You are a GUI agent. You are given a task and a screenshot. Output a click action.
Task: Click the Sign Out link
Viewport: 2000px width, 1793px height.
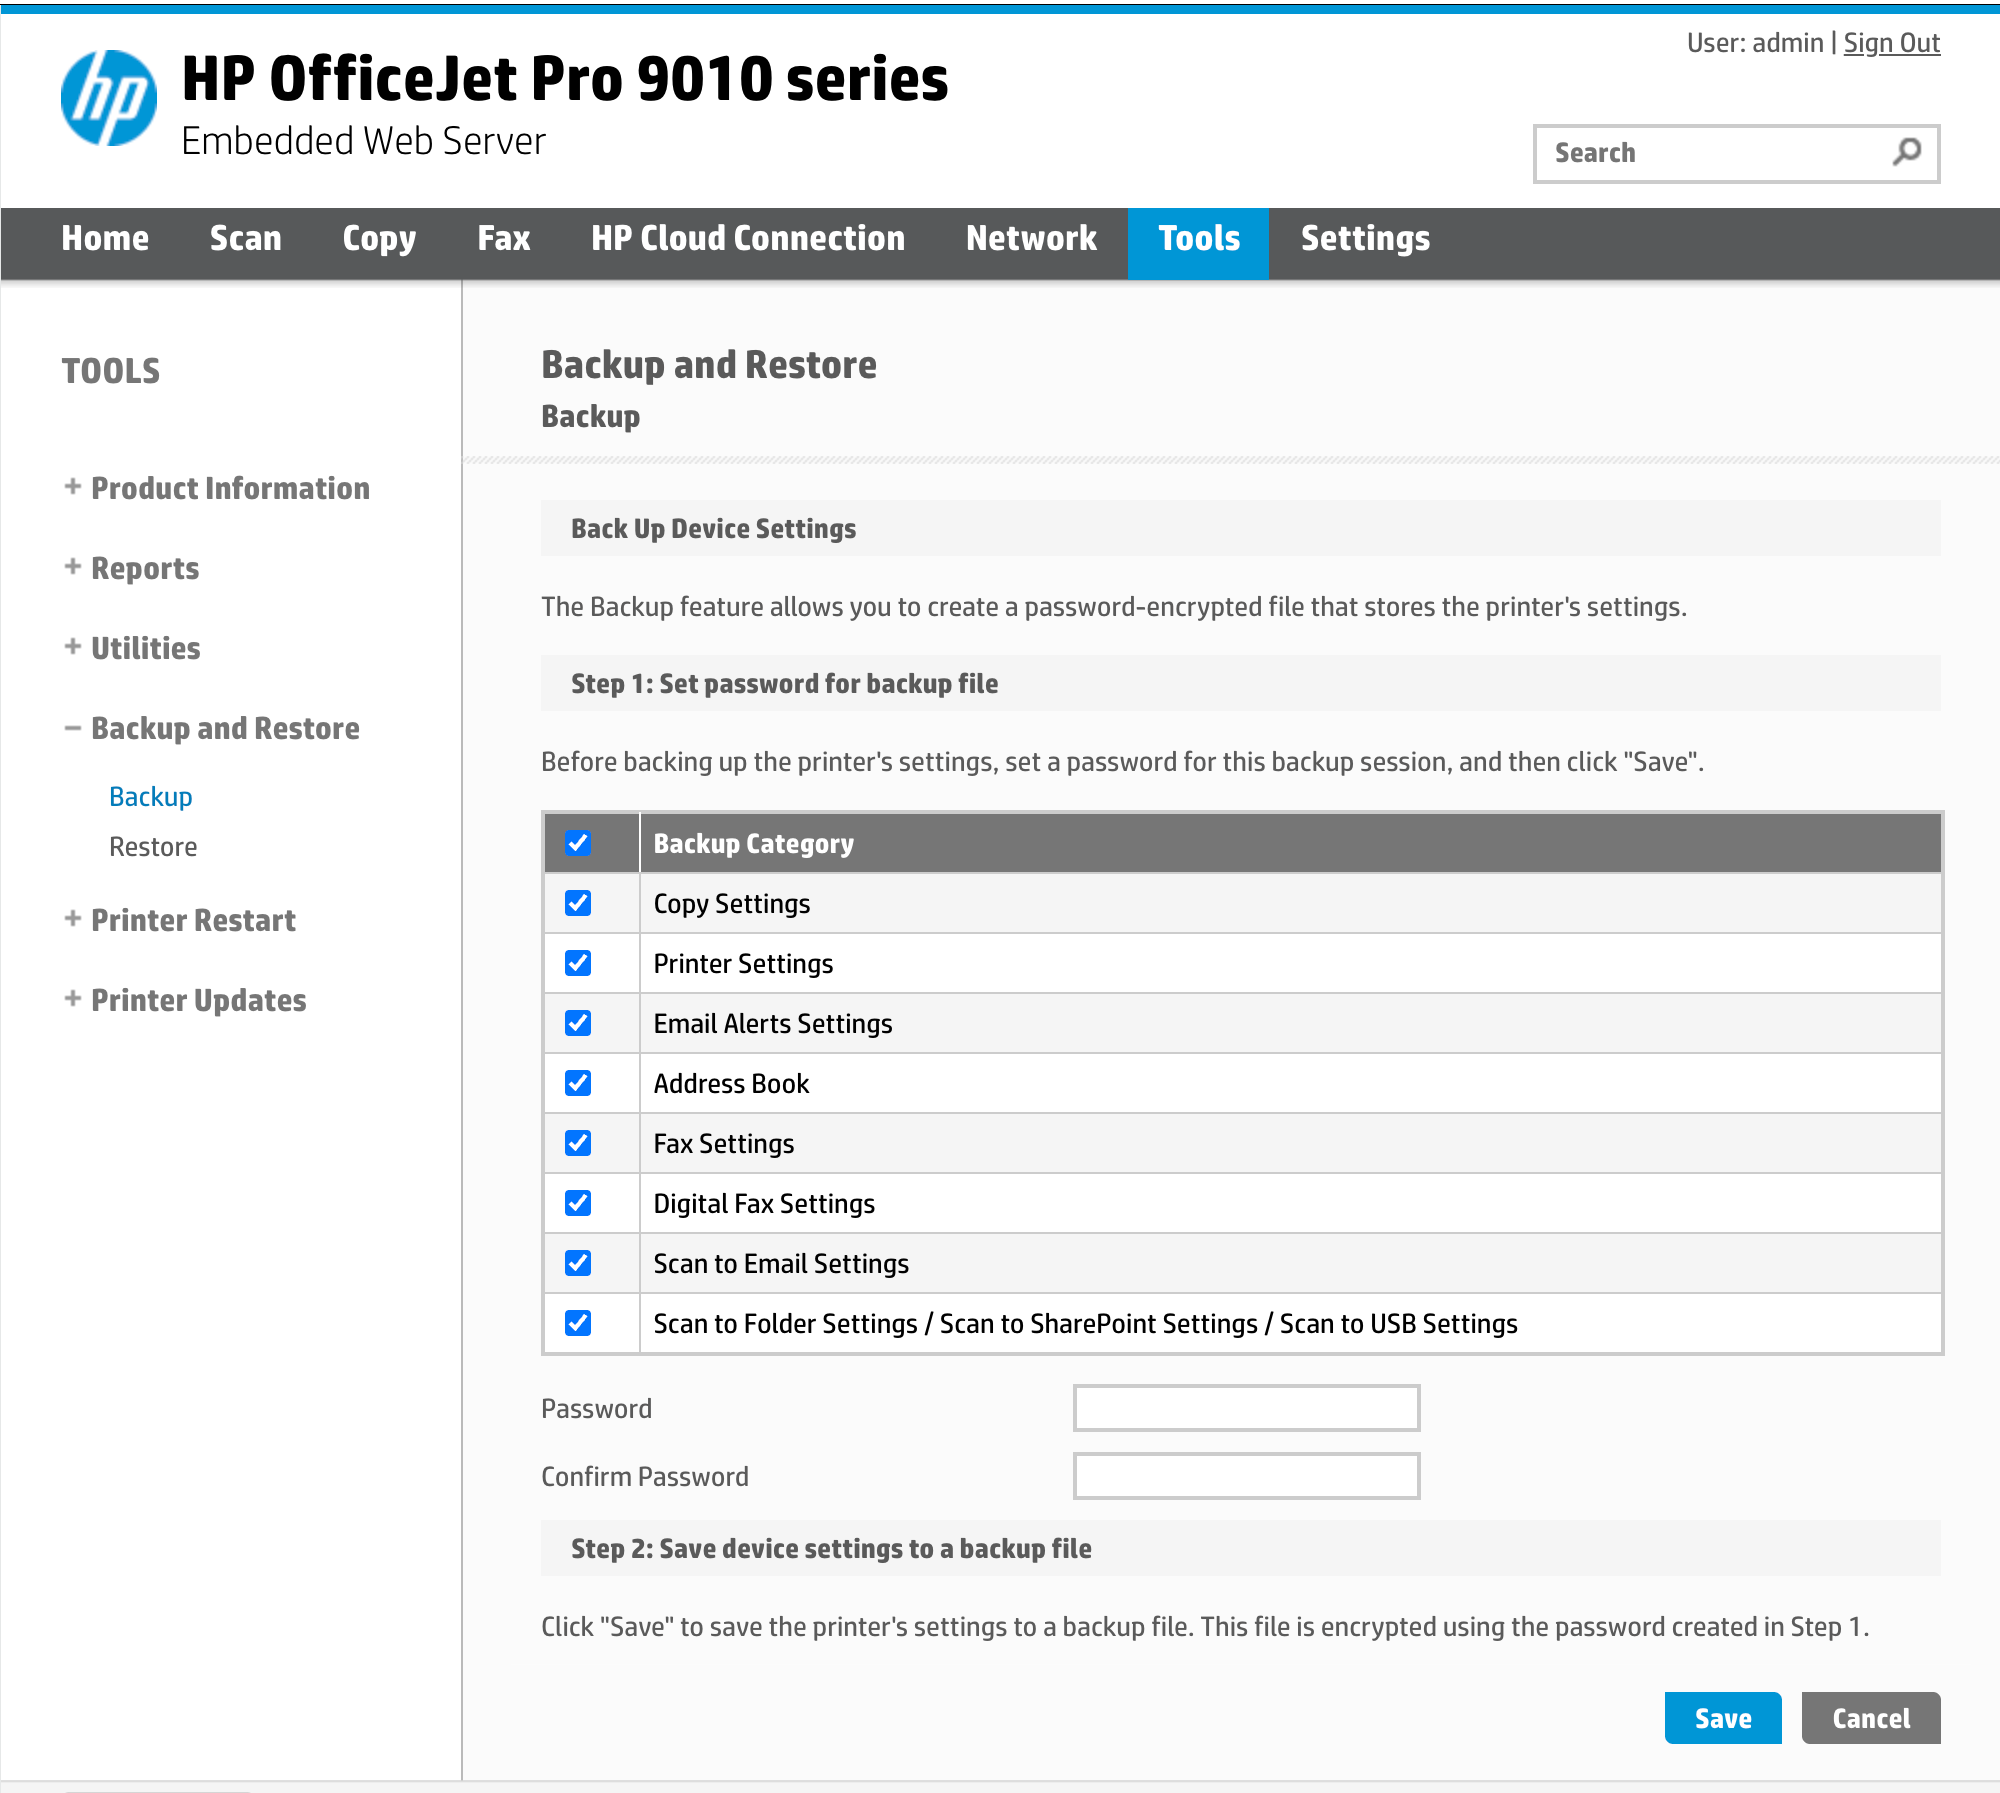point(1892,43)
